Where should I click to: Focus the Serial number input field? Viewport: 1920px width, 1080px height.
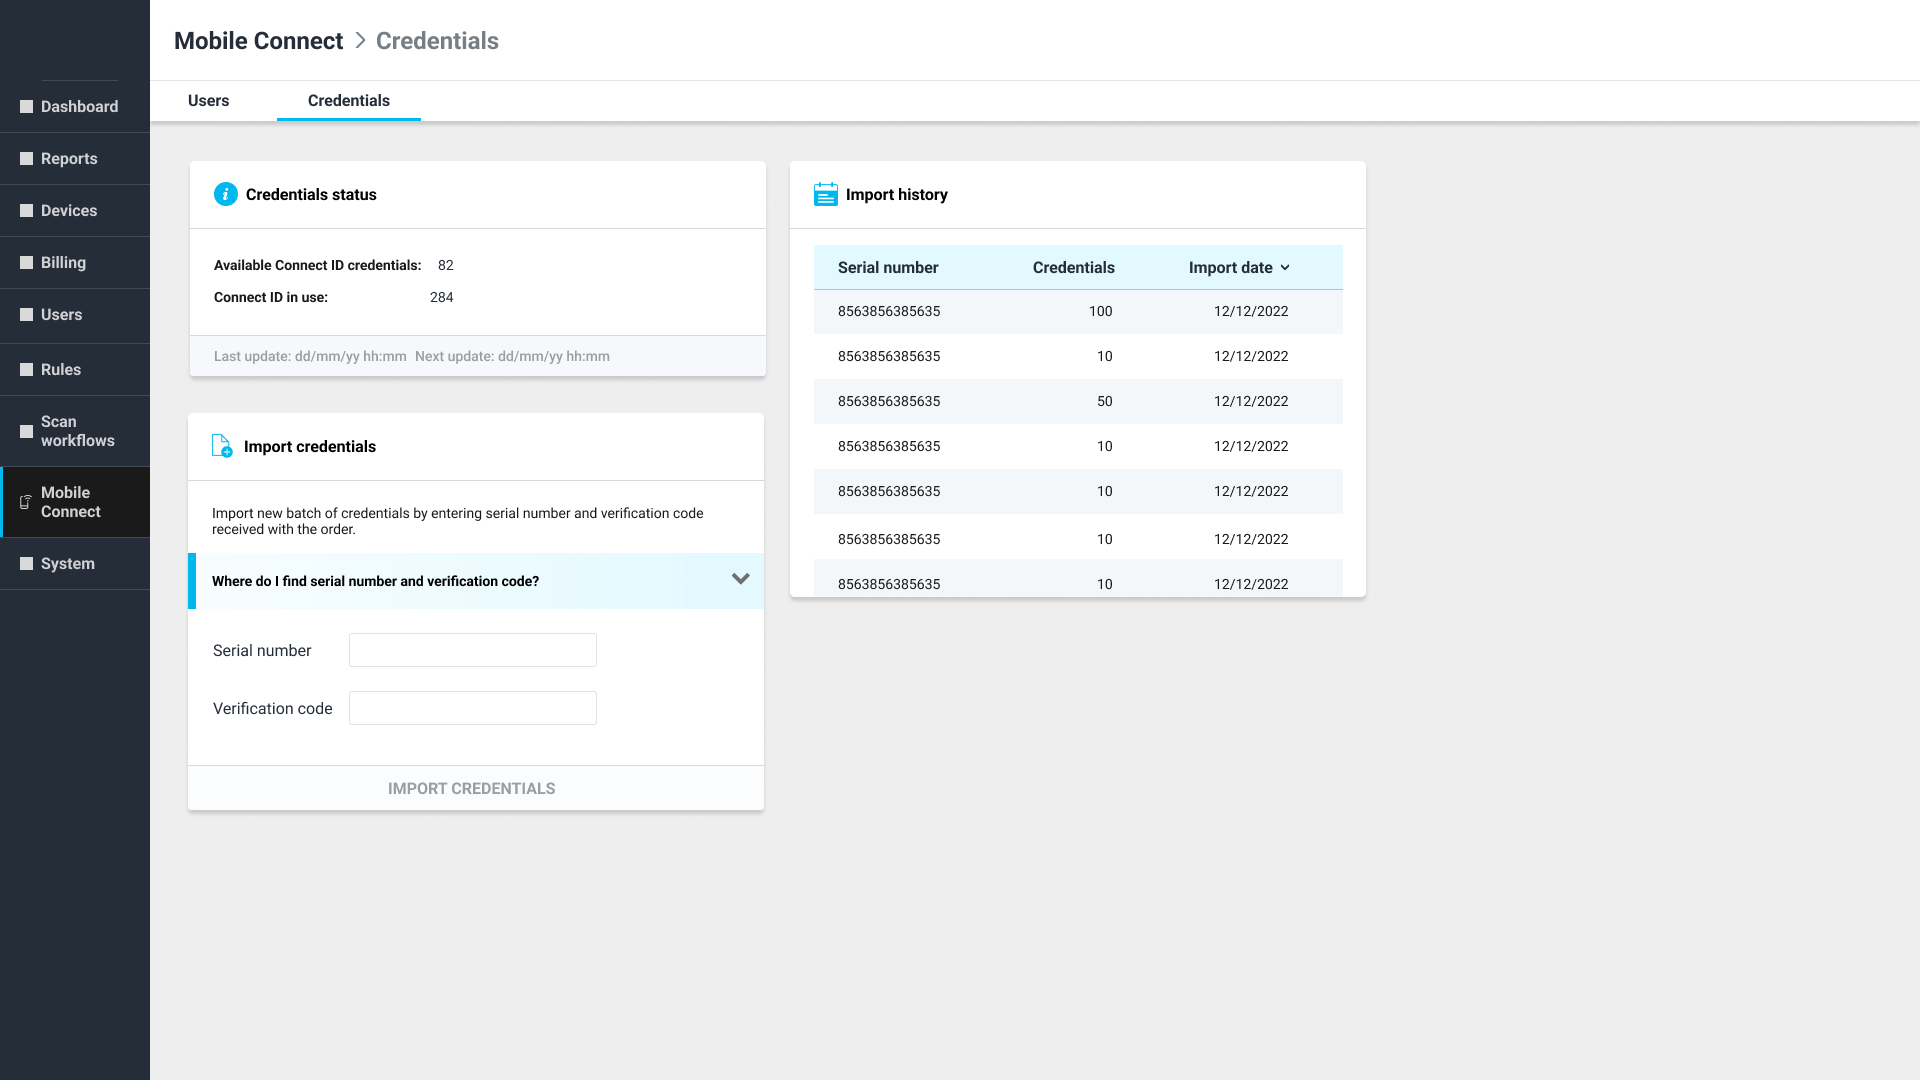point(472,650)
